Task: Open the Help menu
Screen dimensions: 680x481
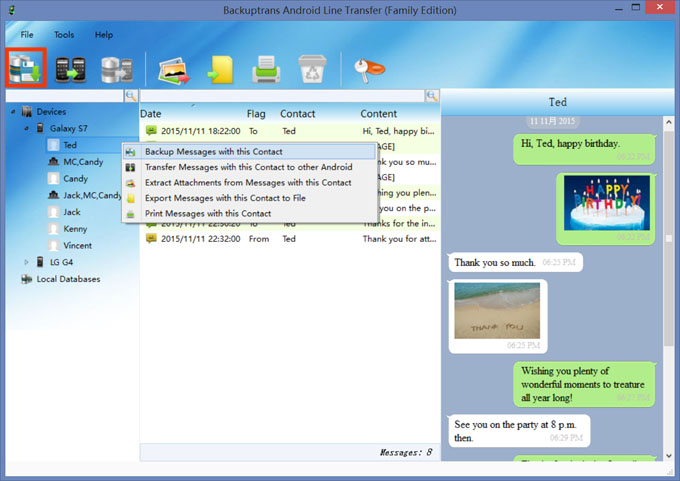Action: [x=104, y=35]
